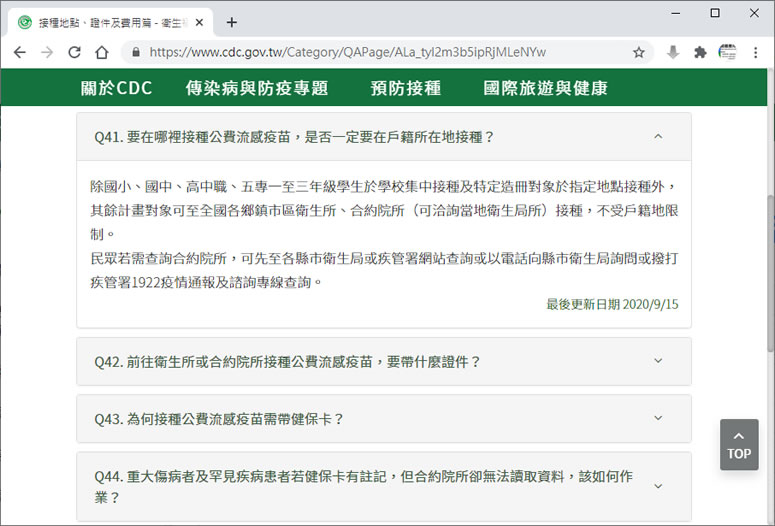View site info via the padlock icon

pyautogui.click(x=136, y=52)
